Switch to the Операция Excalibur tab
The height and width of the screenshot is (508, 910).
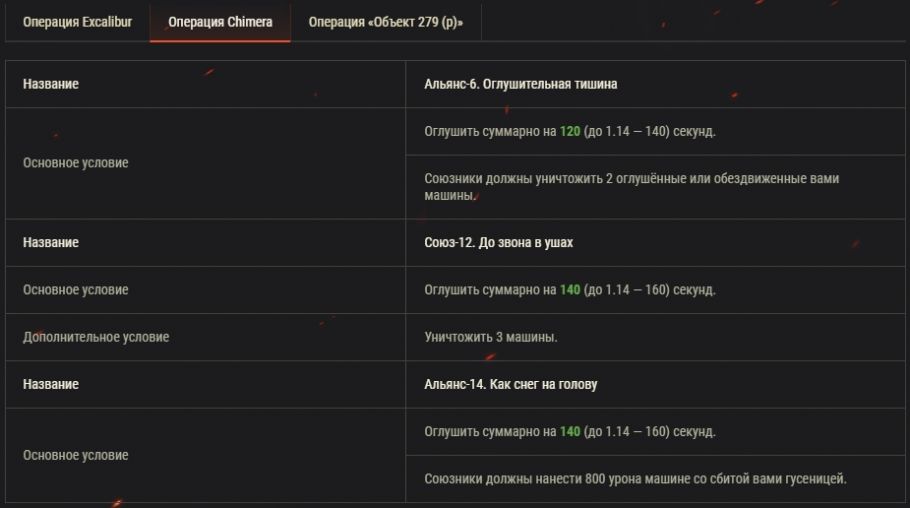pos(77,22)
